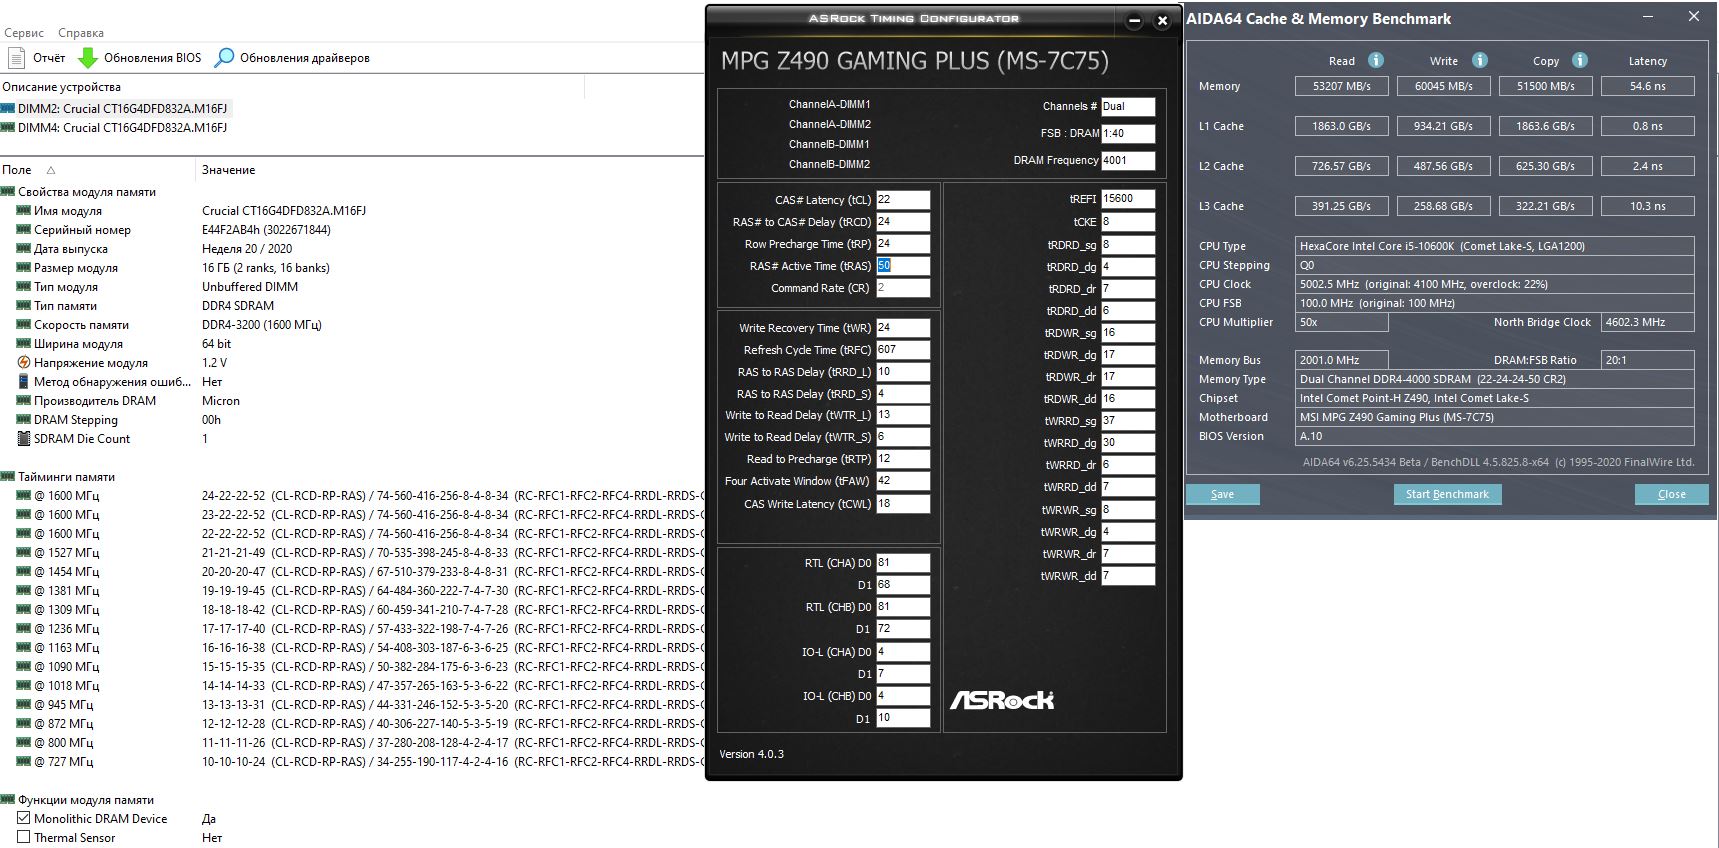Click the tCKE field

pyautogui.click(x=1128, y=222)
